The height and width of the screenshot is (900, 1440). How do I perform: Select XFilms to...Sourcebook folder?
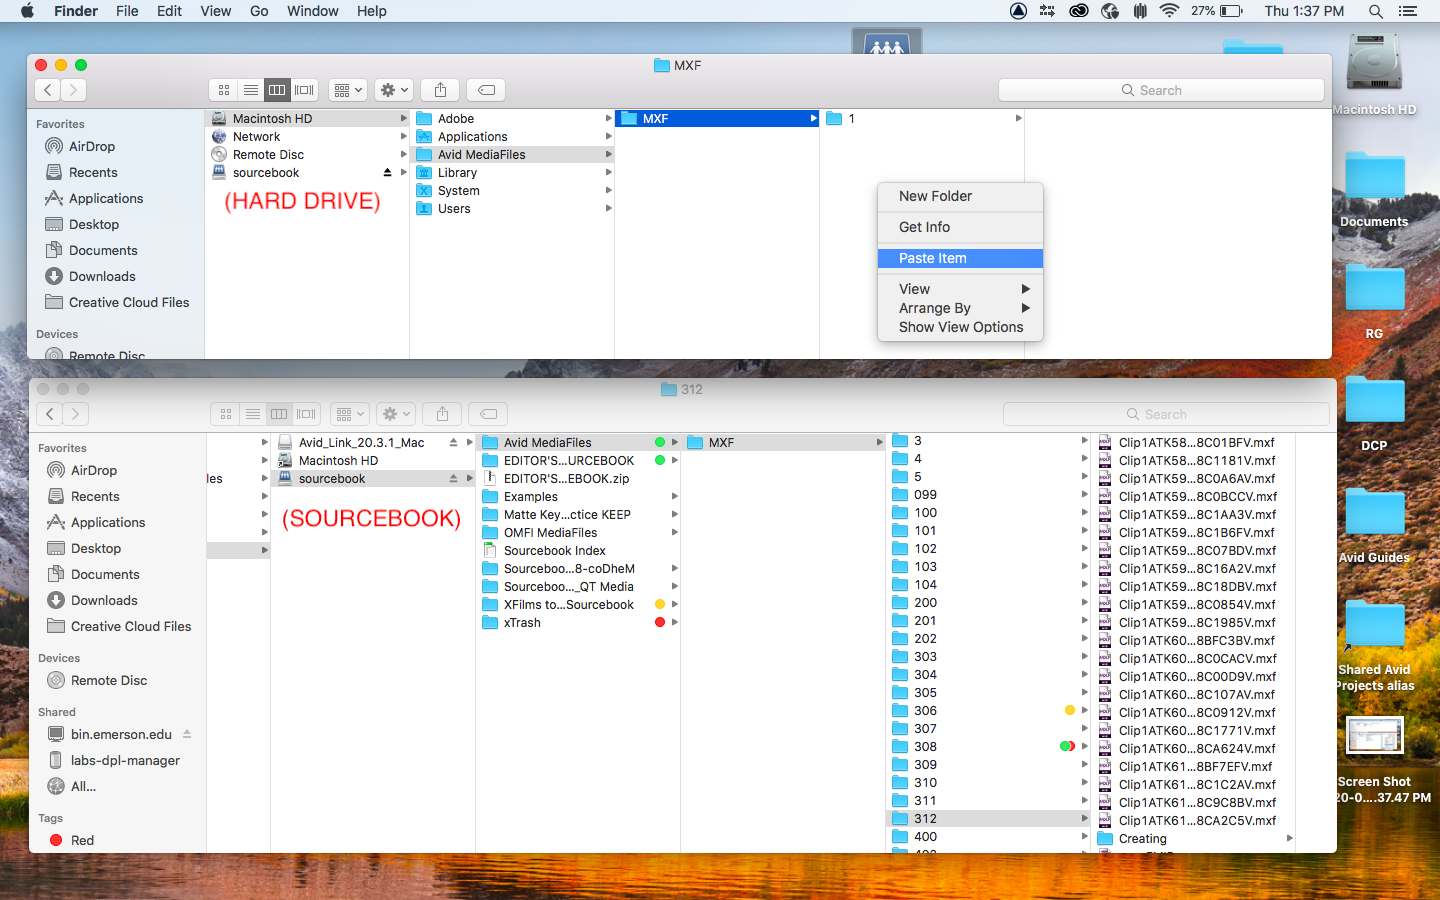pyautogui.click(x=577, y=604)
